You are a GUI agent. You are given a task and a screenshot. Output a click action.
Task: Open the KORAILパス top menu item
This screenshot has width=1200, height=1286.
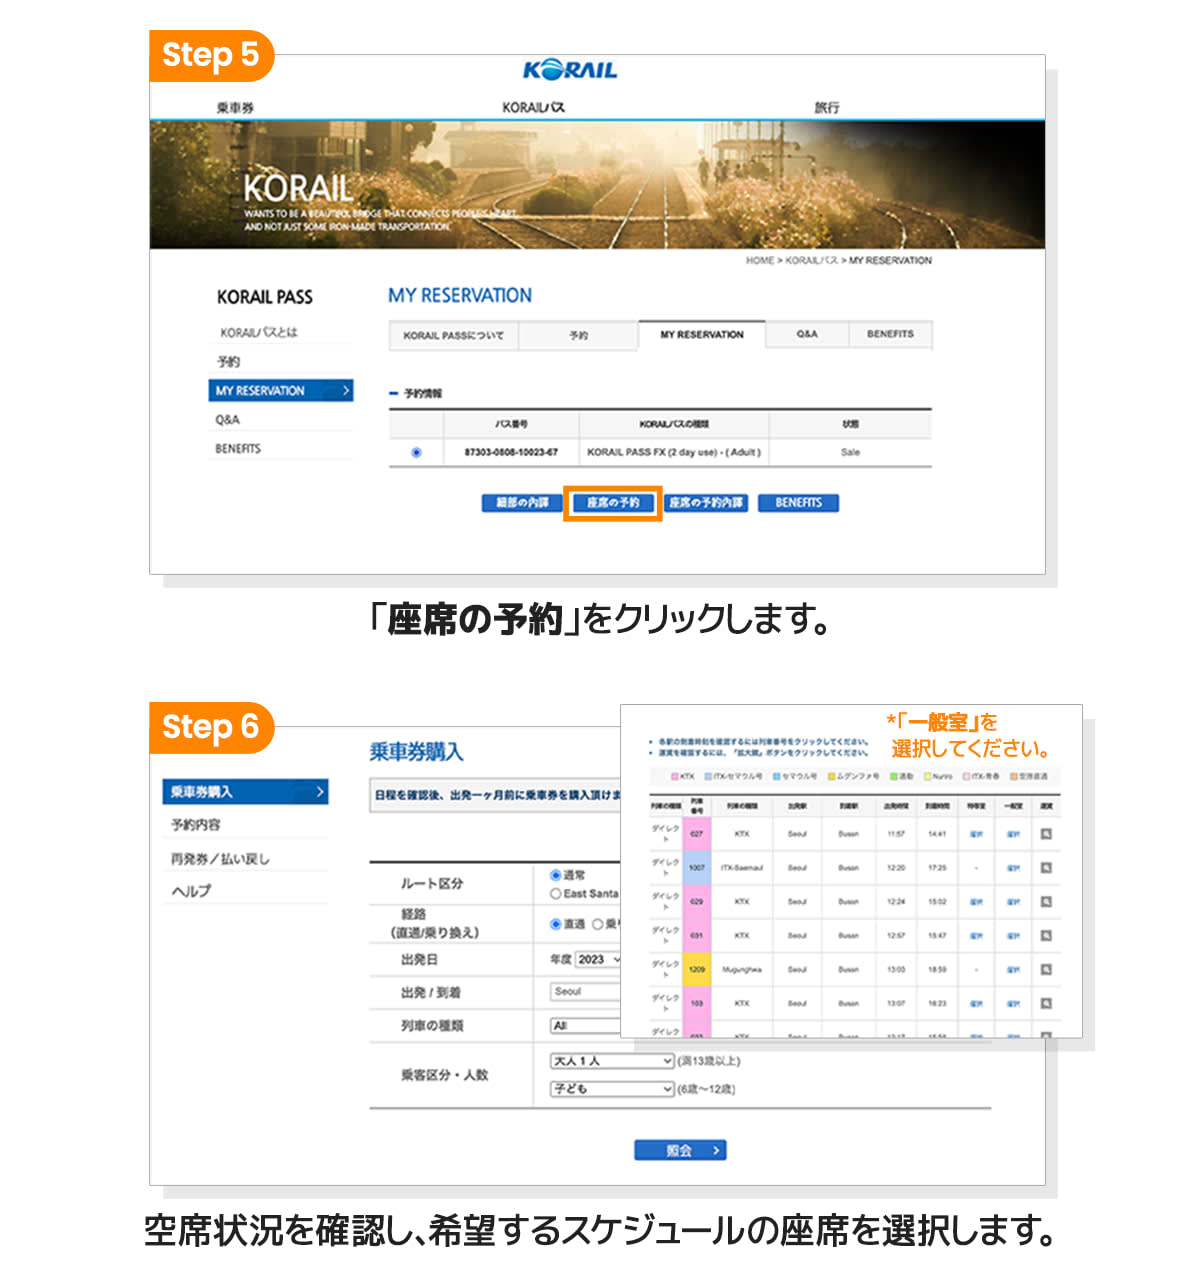click(x=533, y=108)
